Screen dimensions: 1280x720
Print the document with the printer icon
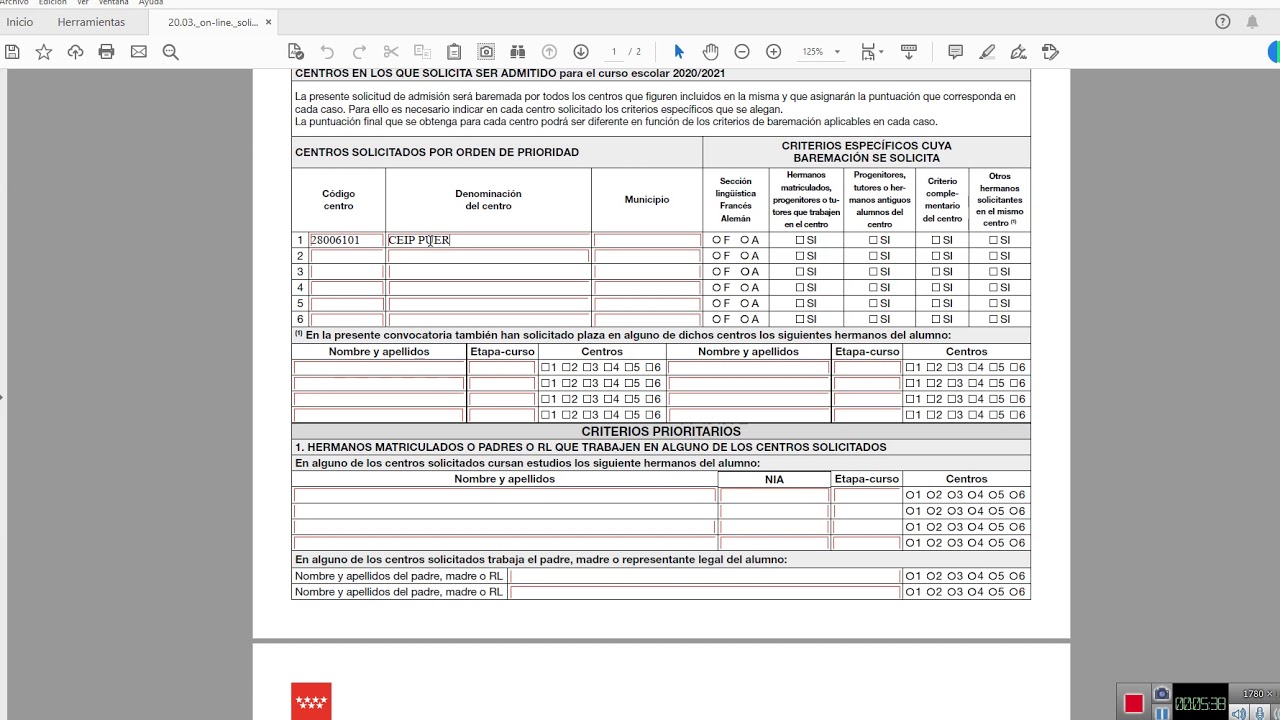coord(106,52)
